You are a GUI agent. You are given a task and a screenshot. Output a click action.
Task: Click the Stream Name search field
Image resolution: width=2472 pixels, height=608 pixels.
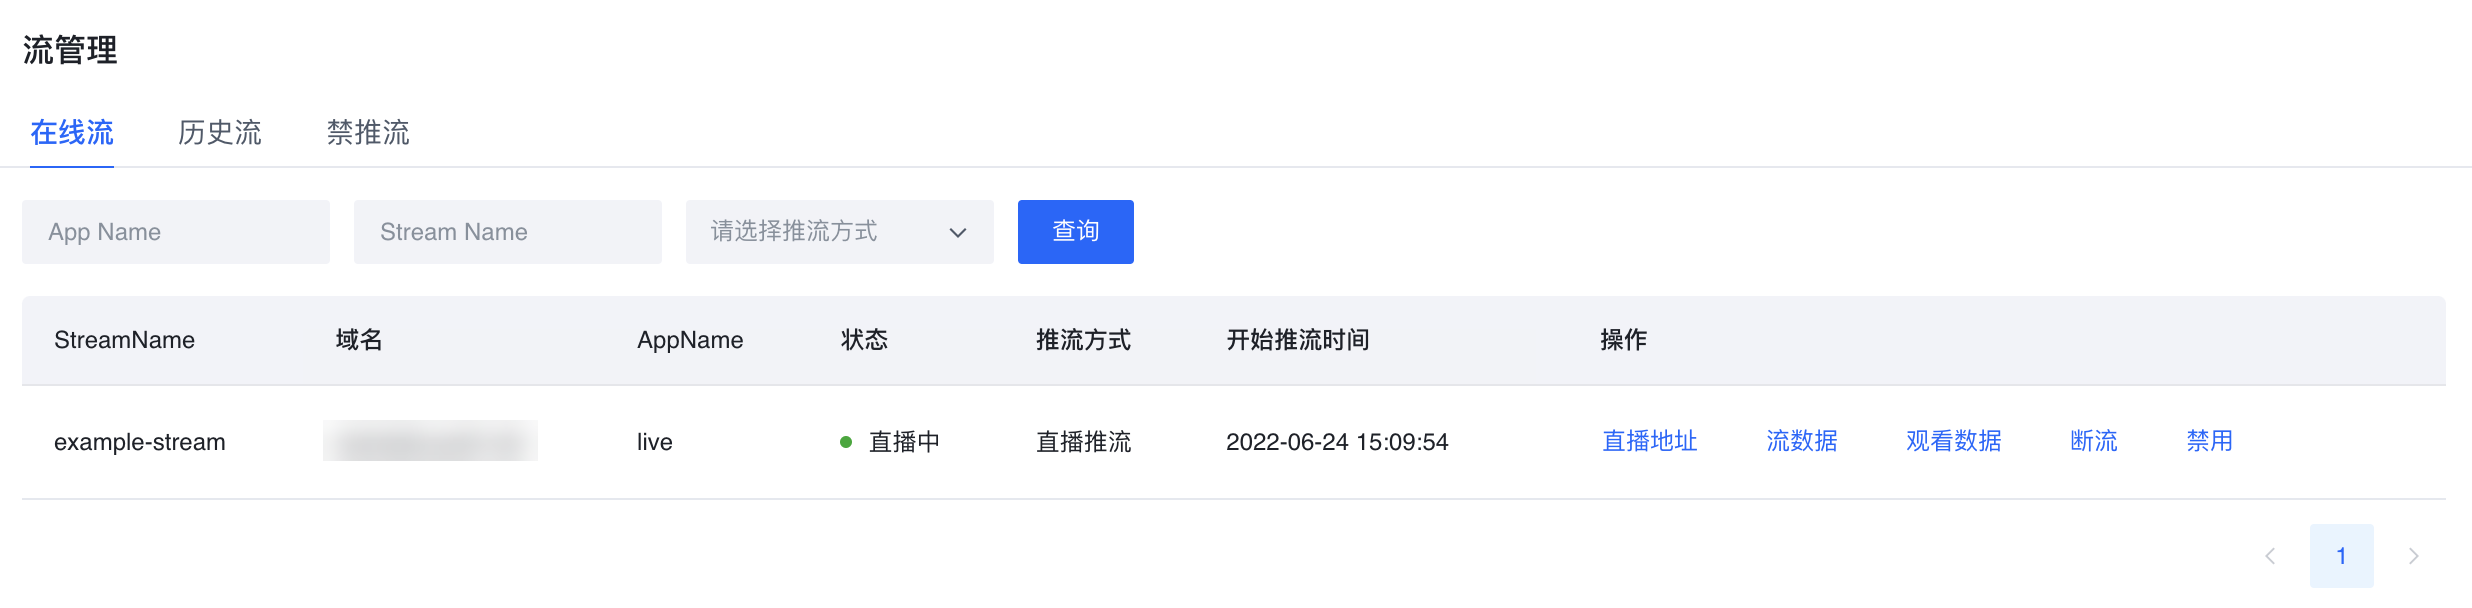click(x=508, y=232)
